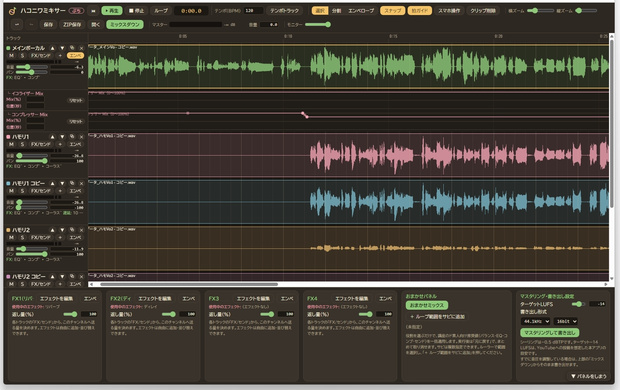This screenshot has width=620, height=390.
Task: Open FX/センド for ハモリ2 コピー
Action: coord(41,284)
